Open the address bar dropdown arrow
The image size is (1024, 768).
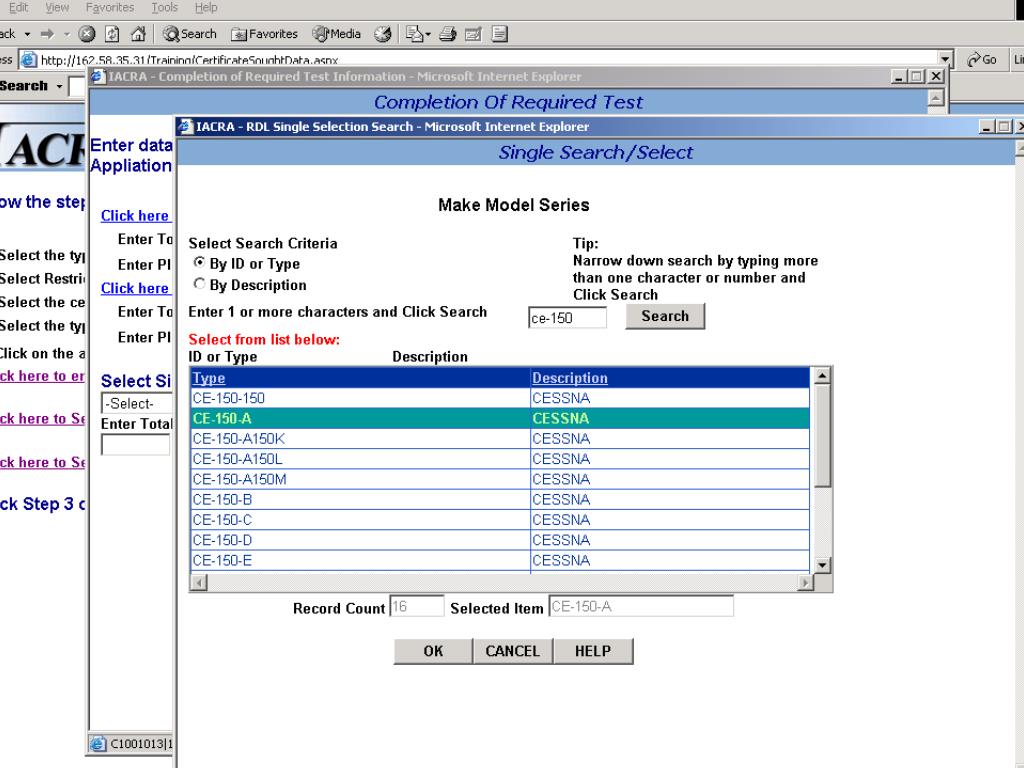942,60
